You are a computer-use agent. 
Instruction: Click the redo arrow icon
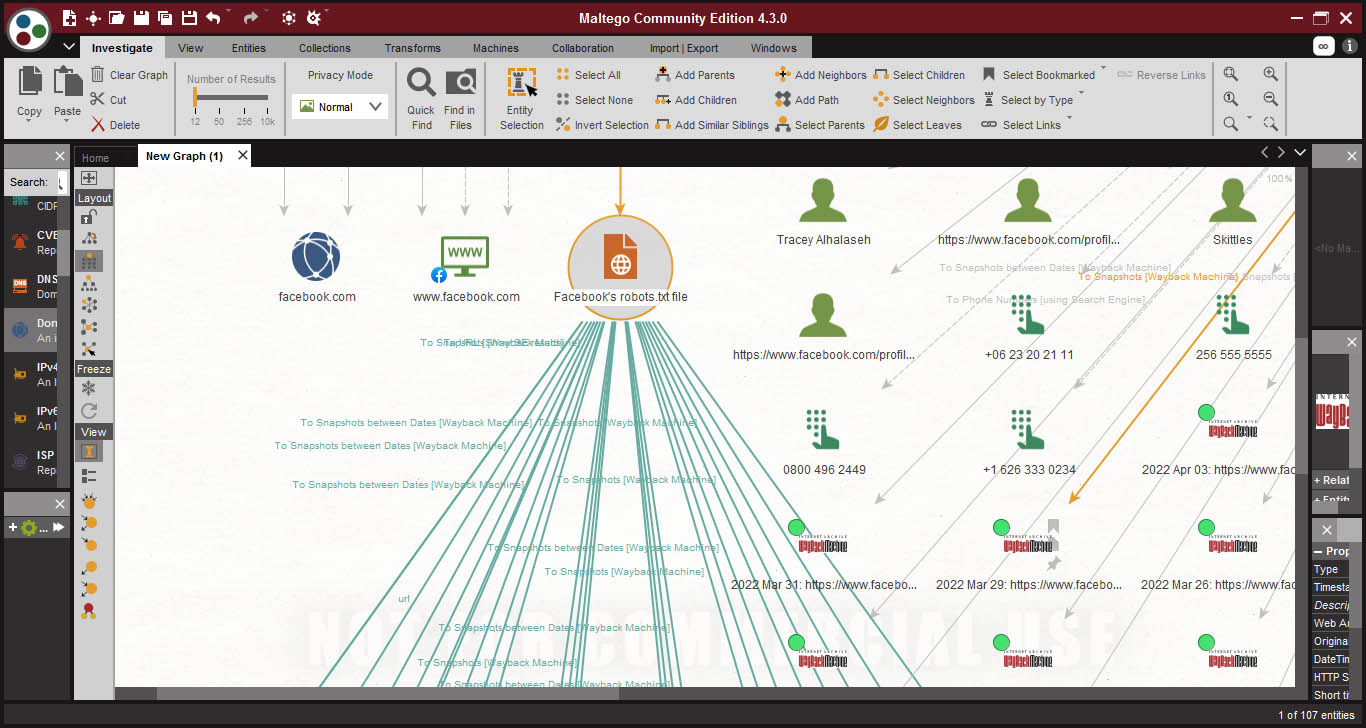[x=250, y=18]
